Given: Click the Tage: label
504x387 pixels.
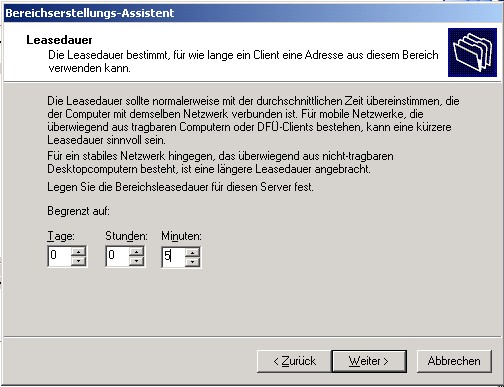Looking at the screenshot, I should pos(61,236).
